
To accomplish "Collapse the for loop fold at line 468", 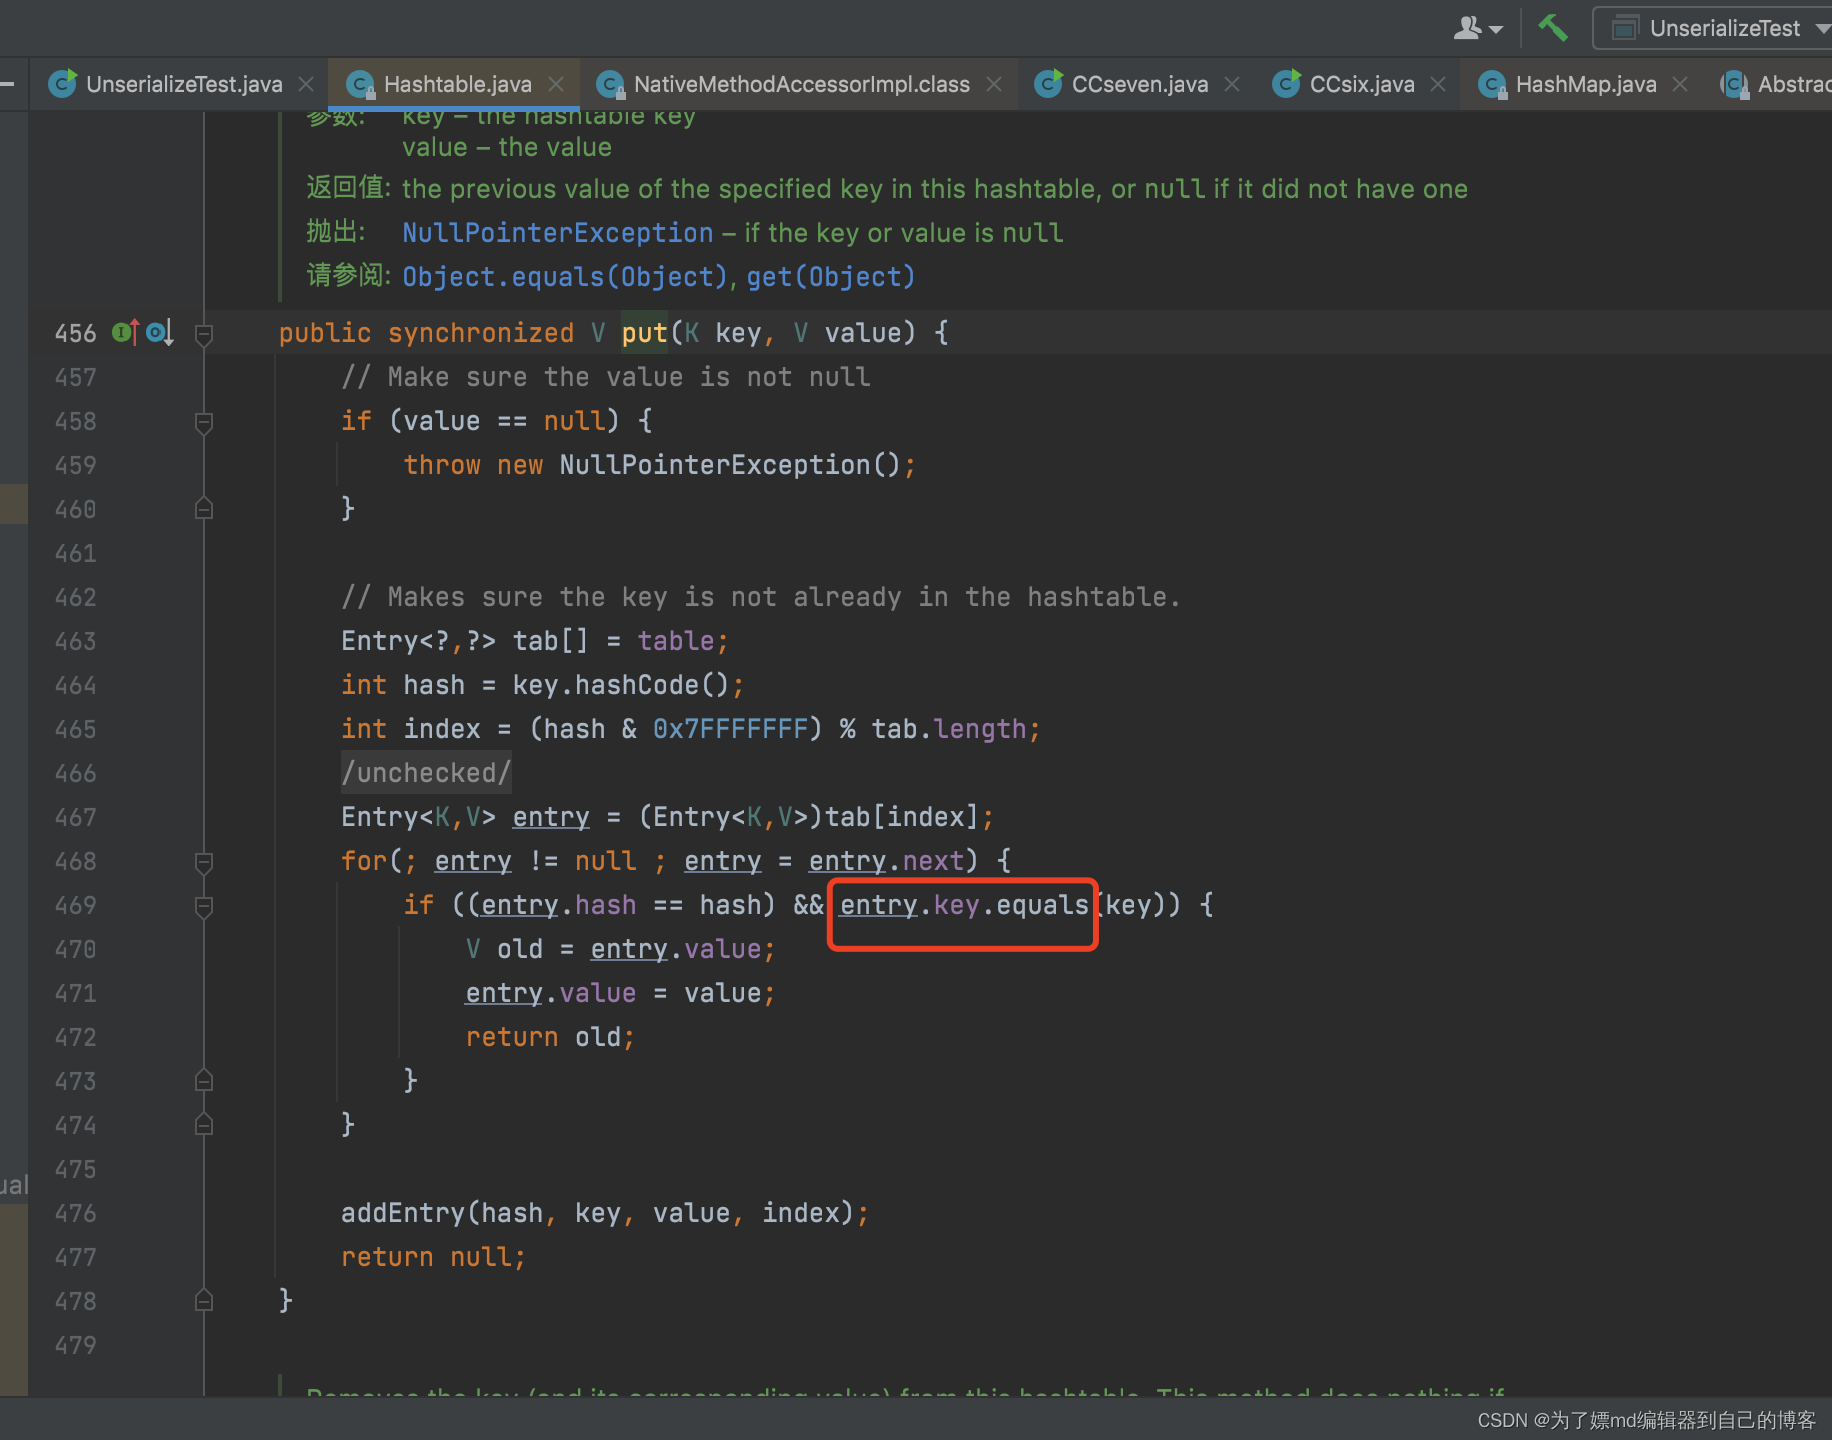I will pos(204,862).
